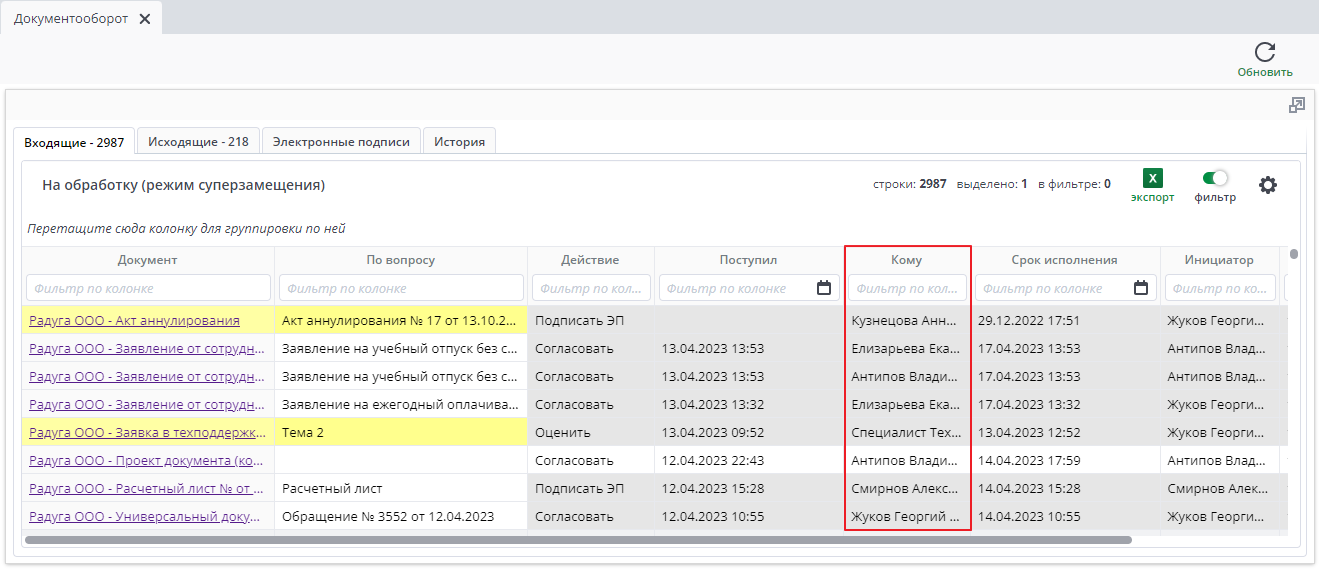This screenshot has width=1319, height=569.
Task: Switch to Входящие - 2987 tab
Action: click(74, 142)
